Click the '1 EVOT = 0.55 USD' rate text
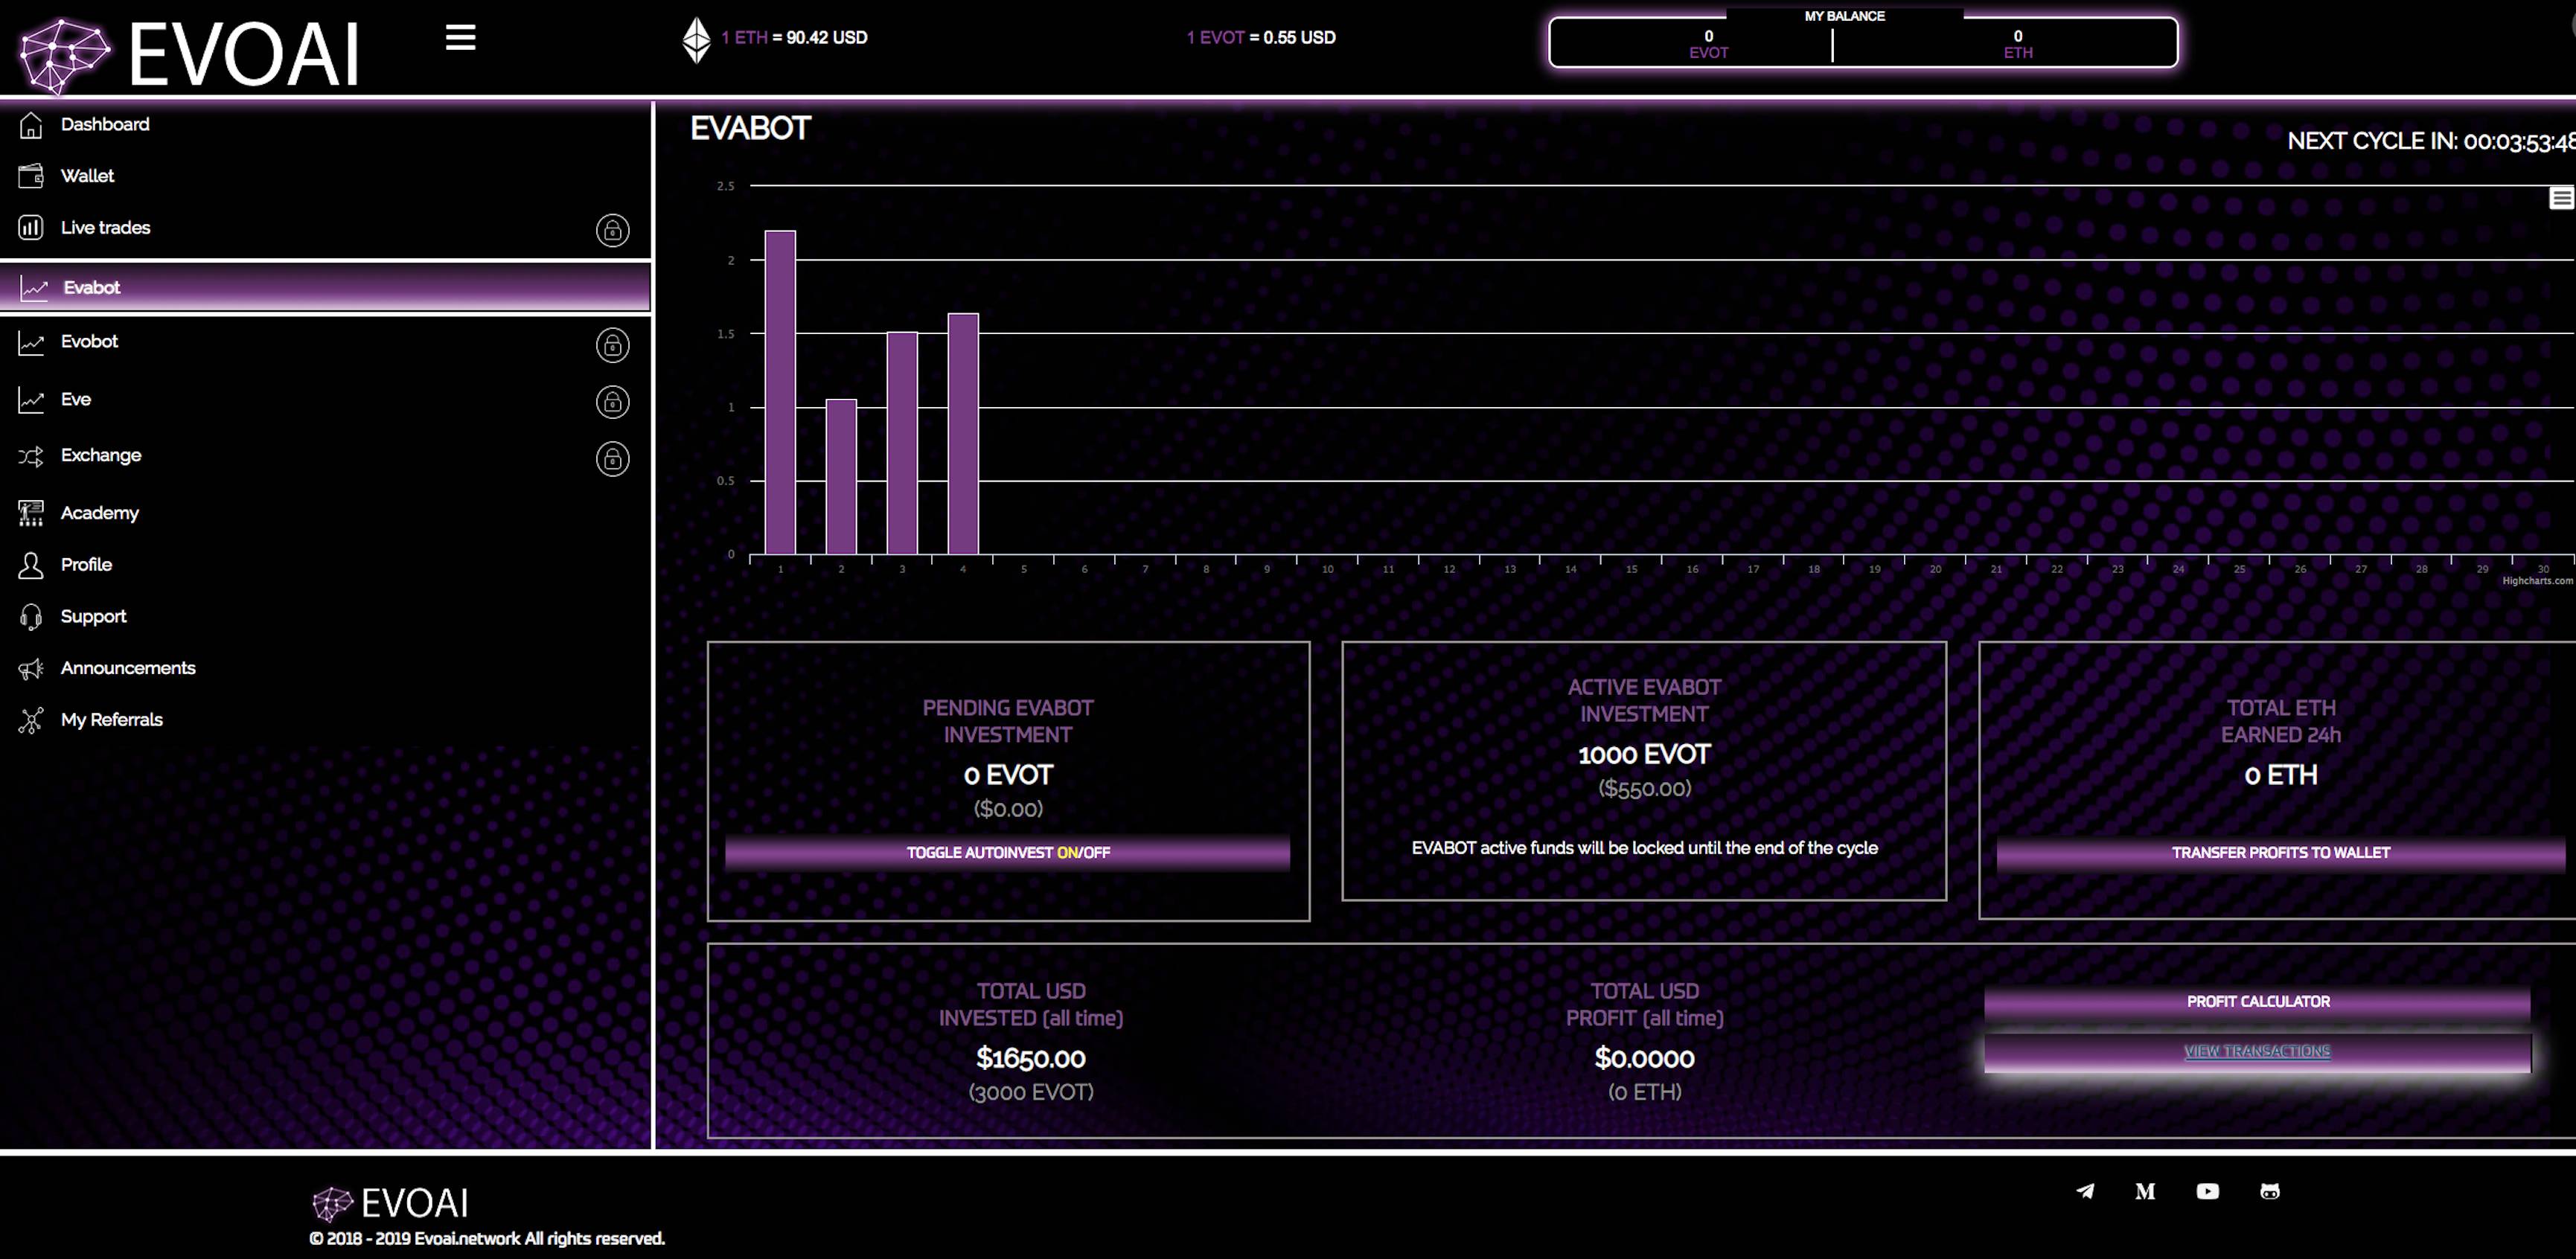 (x=1261, y=38)
